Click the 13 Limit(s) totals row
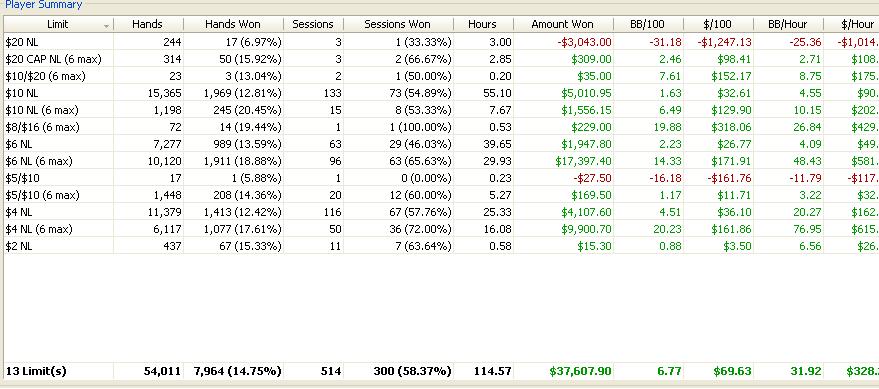 point(441,371)
